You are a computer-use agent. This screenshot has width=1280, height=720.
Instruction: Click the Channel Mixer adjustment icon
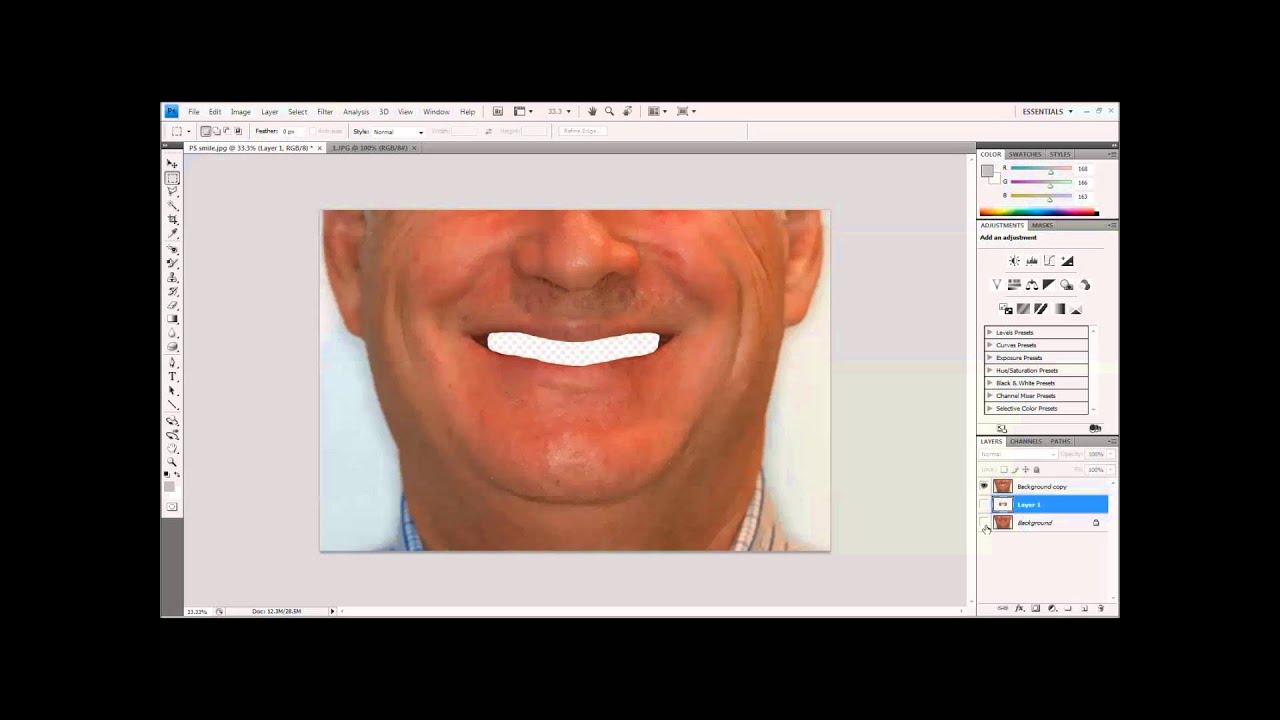1085,285
